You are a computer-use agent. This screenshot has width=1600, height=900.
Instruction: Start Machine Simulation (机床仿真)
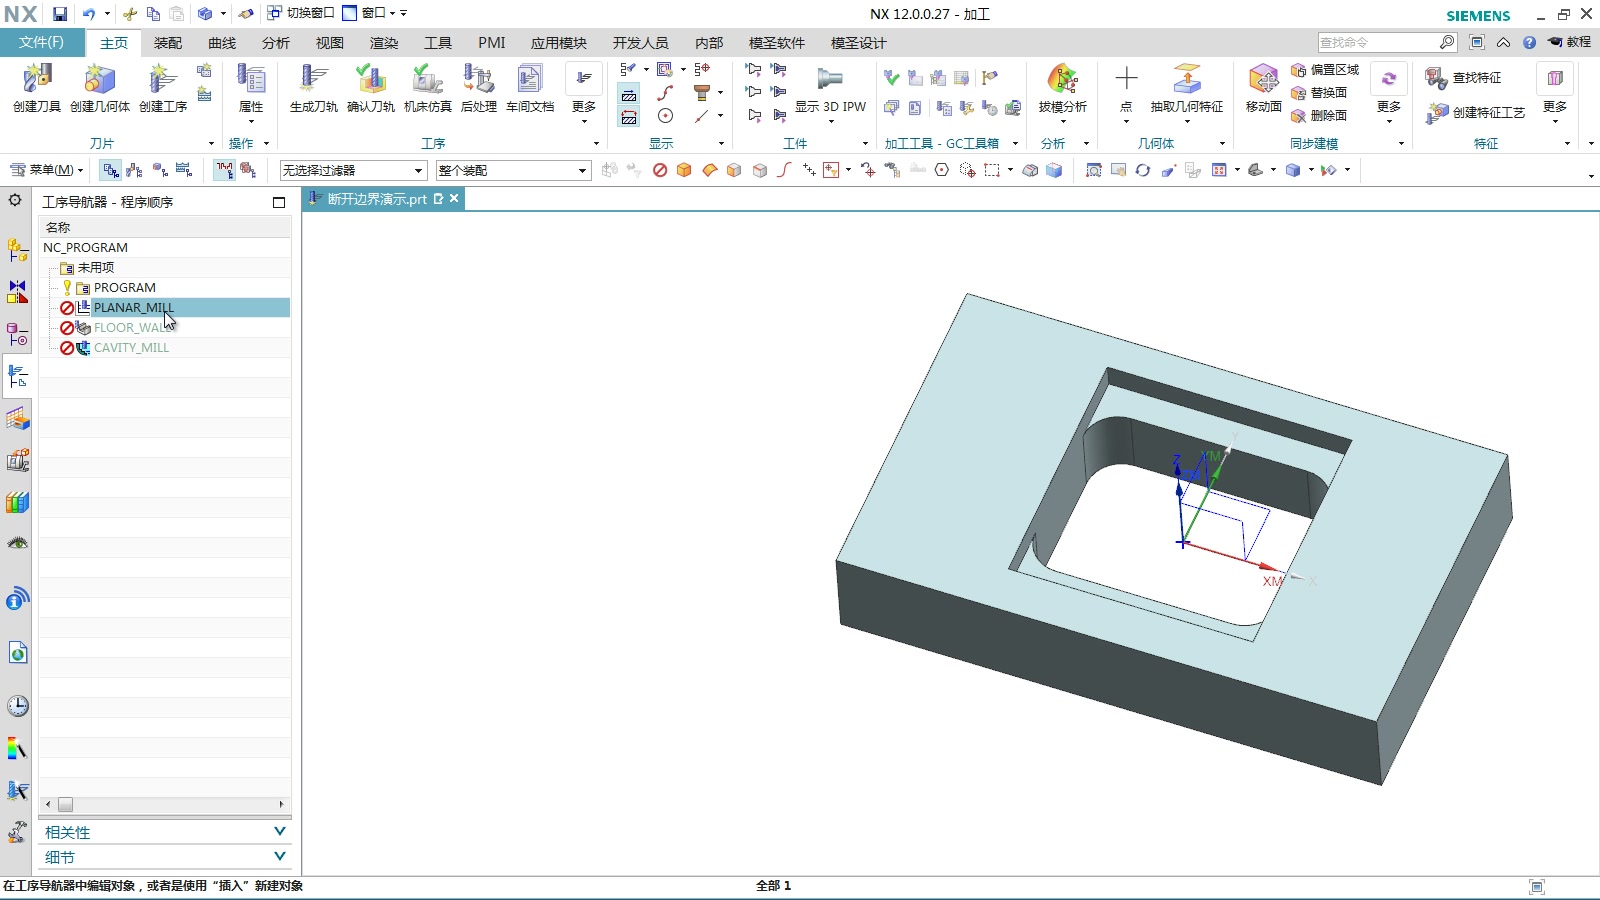click(428, 88)
